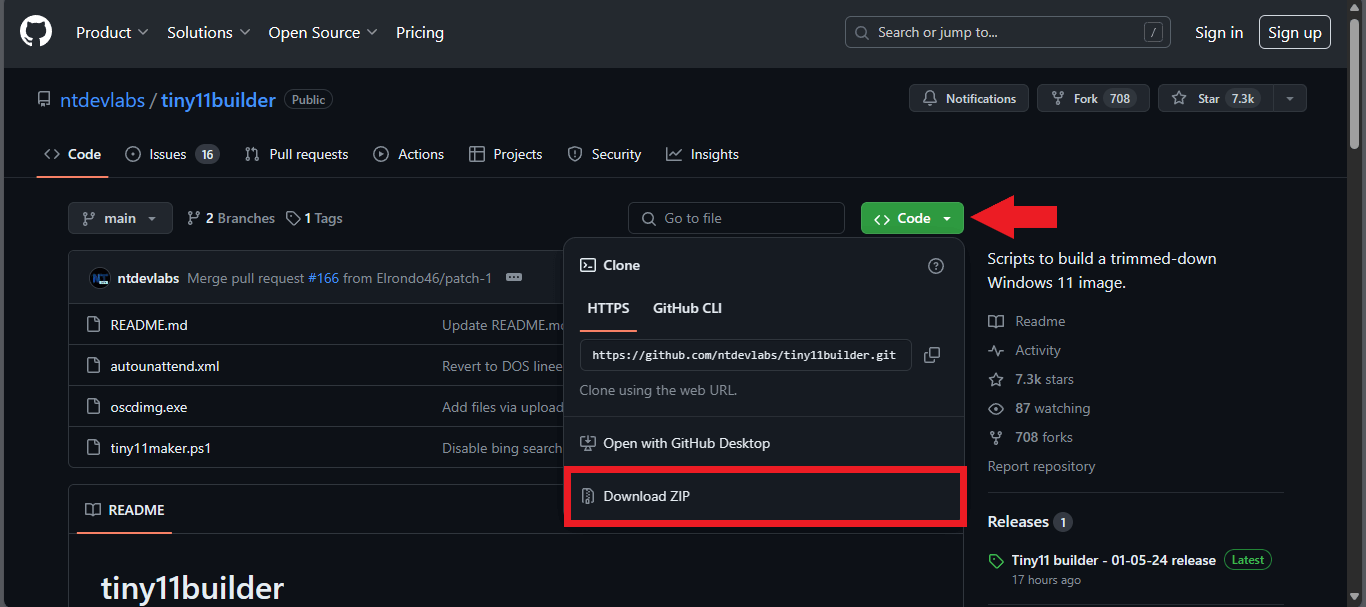1366x607 pixels.
Task: Open tiny11maker.ps1 file
Action: coord(161,448)
